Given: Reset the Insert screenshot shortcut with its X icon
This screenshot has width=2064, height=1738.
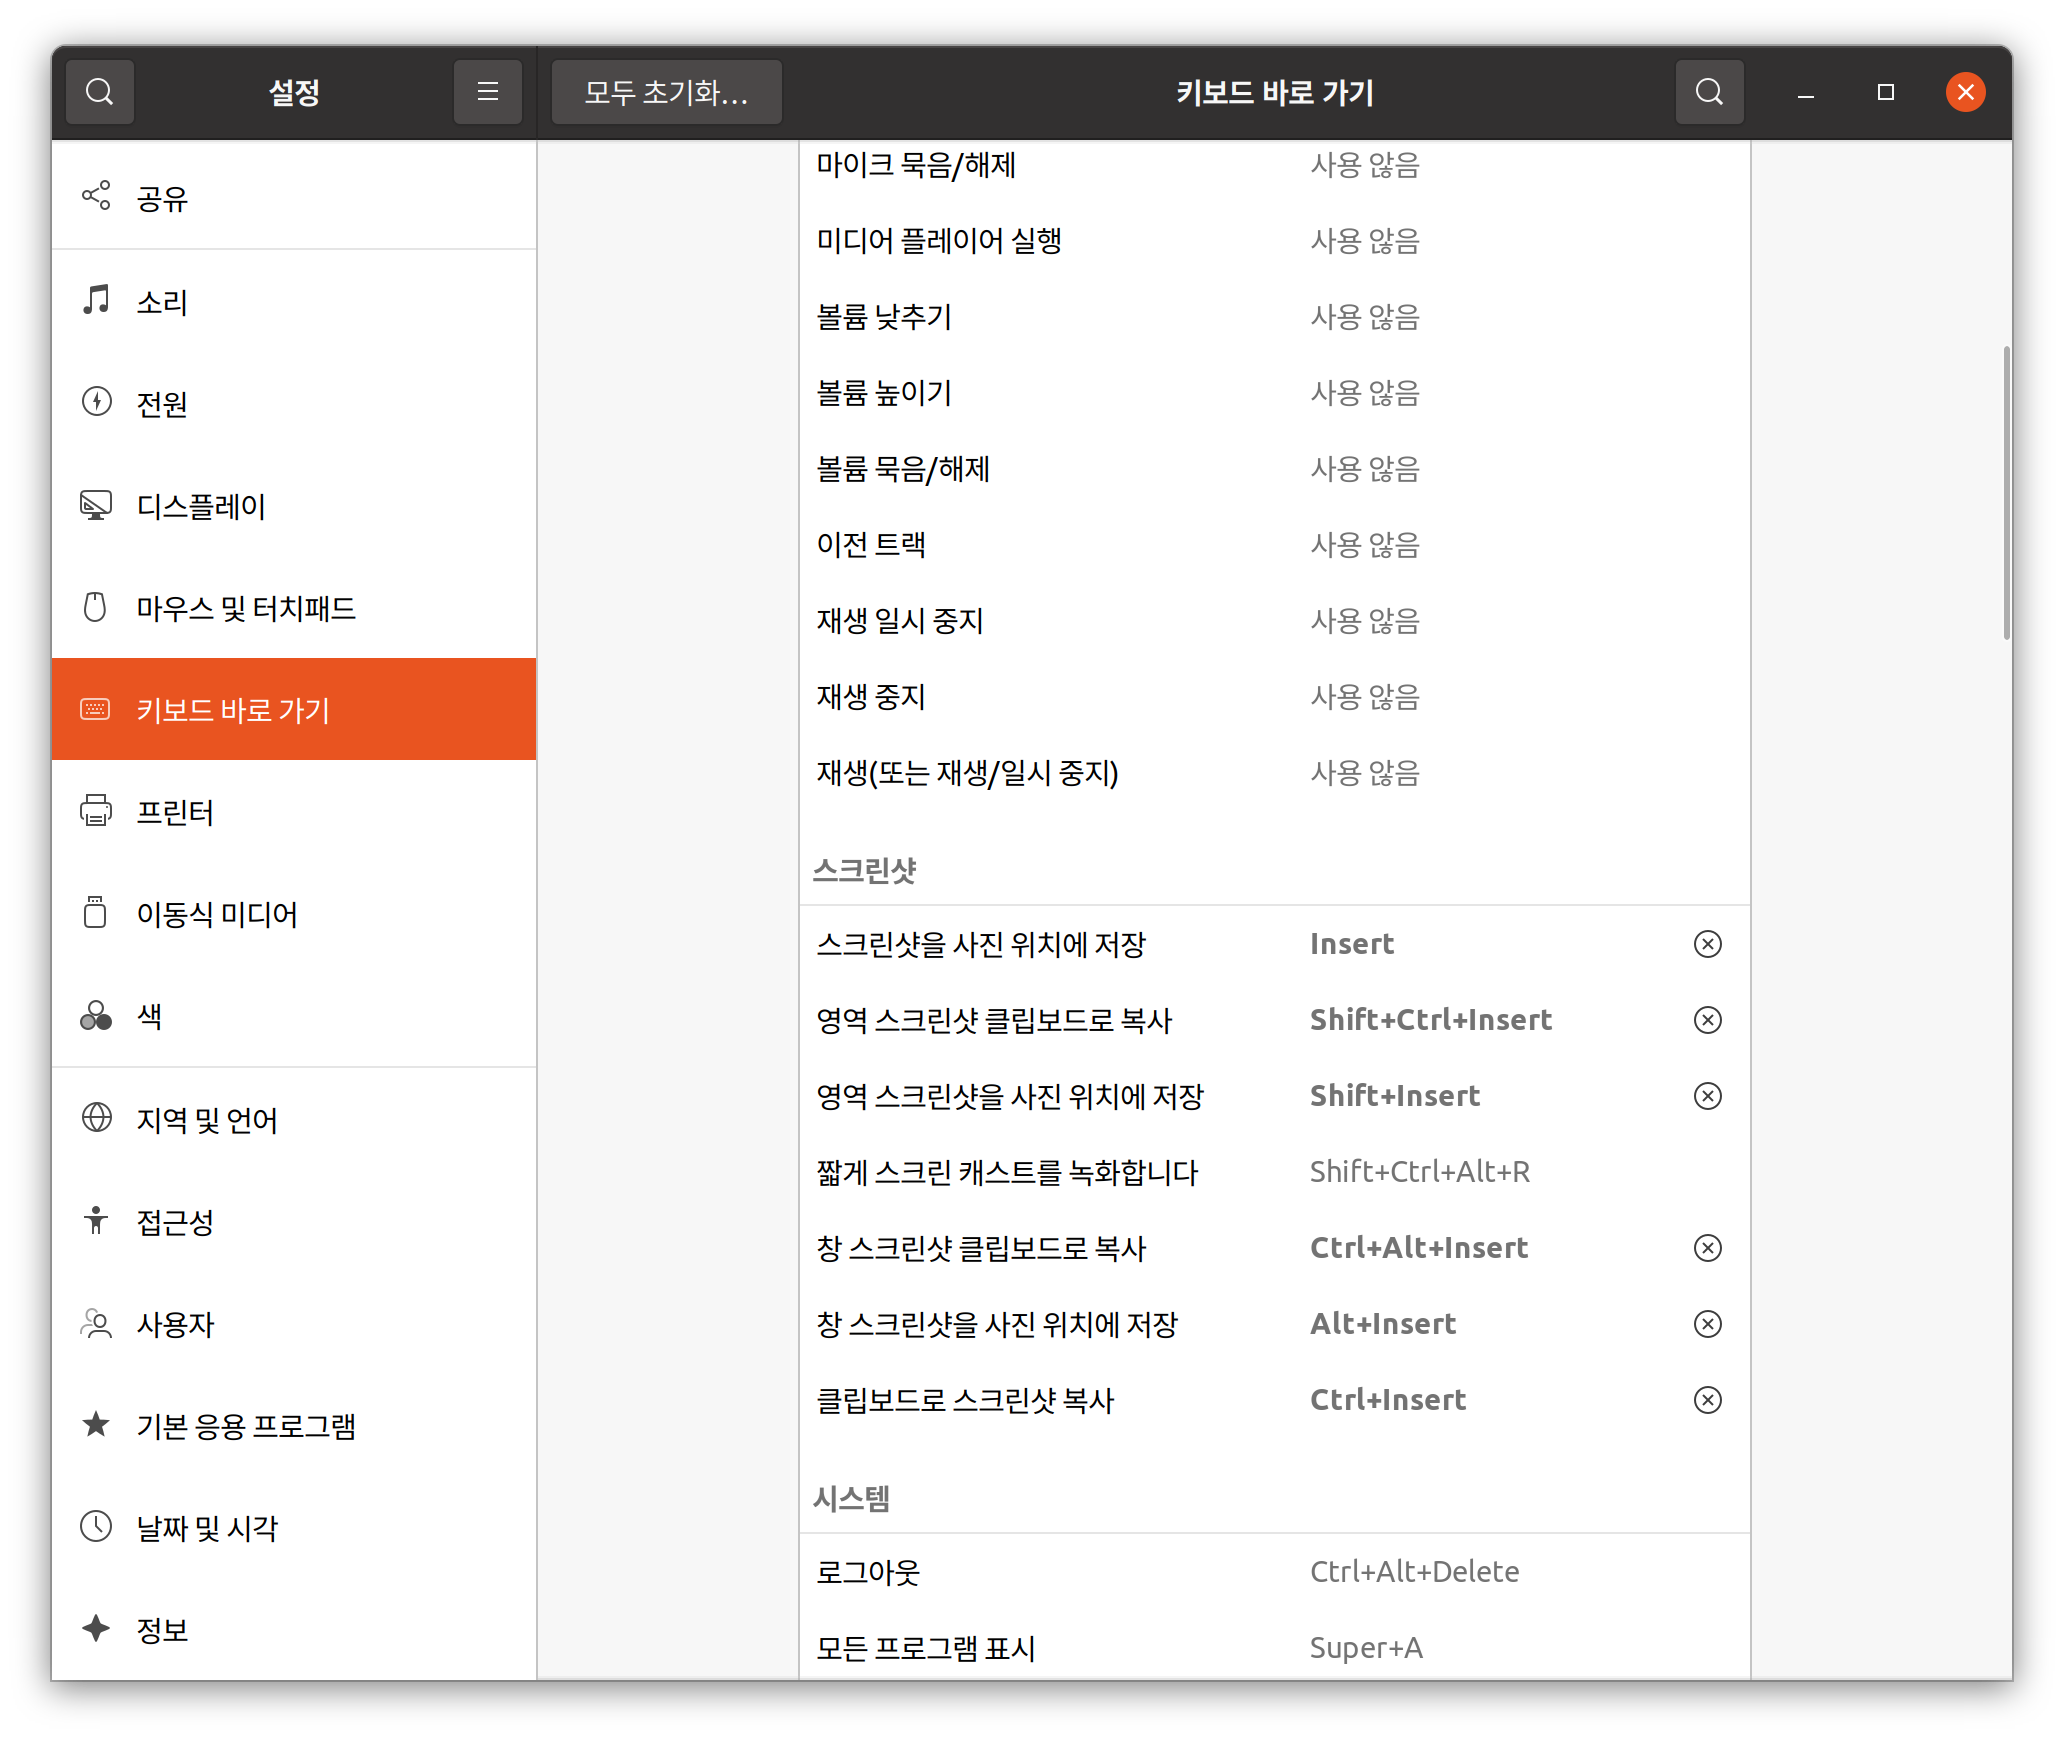Looking at the screenshot, I should (x=1708, y=944).
